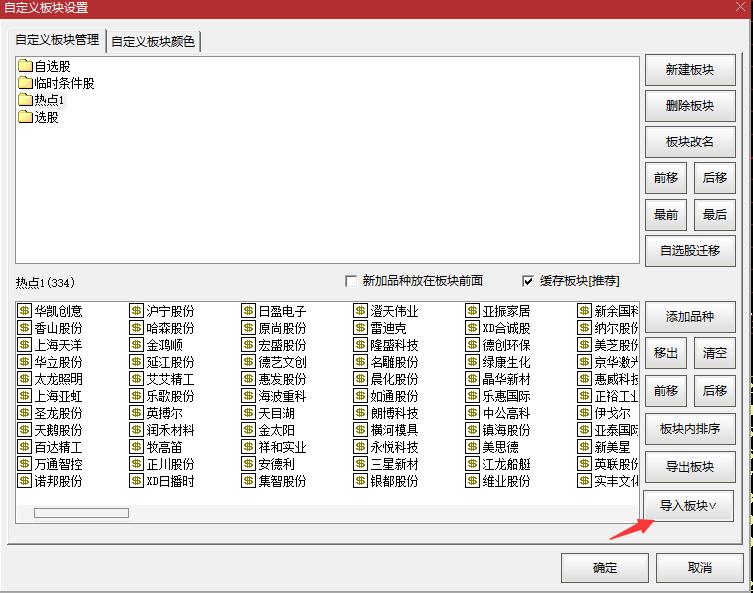Select the 热点1 folder icon
This screenshot has width=753, height=593.
click(x=25, y=99)
